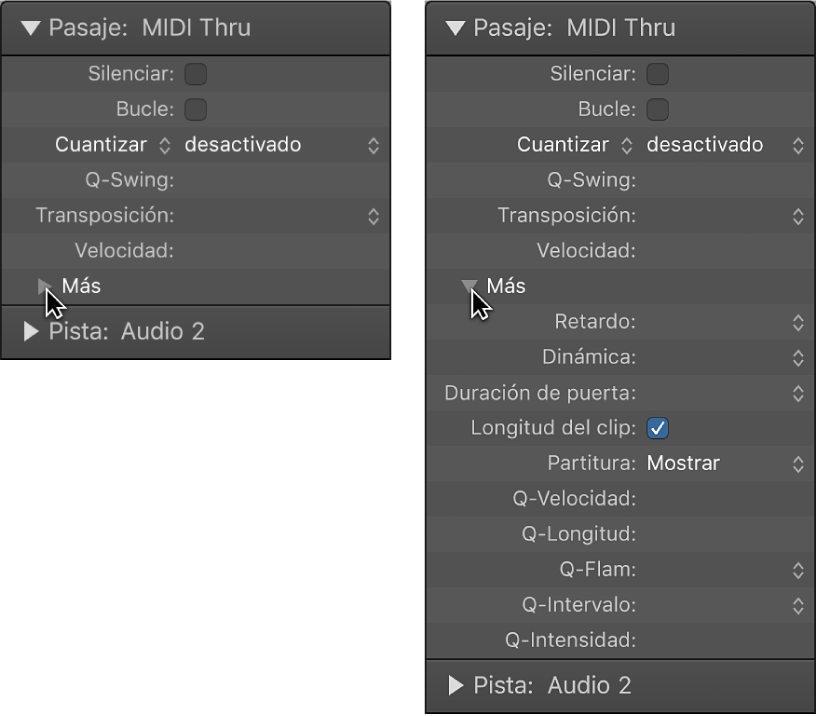Expand Más with the right-pointing triangle
This screenshot has height=716, width=817.
click(x=45, y=286)
